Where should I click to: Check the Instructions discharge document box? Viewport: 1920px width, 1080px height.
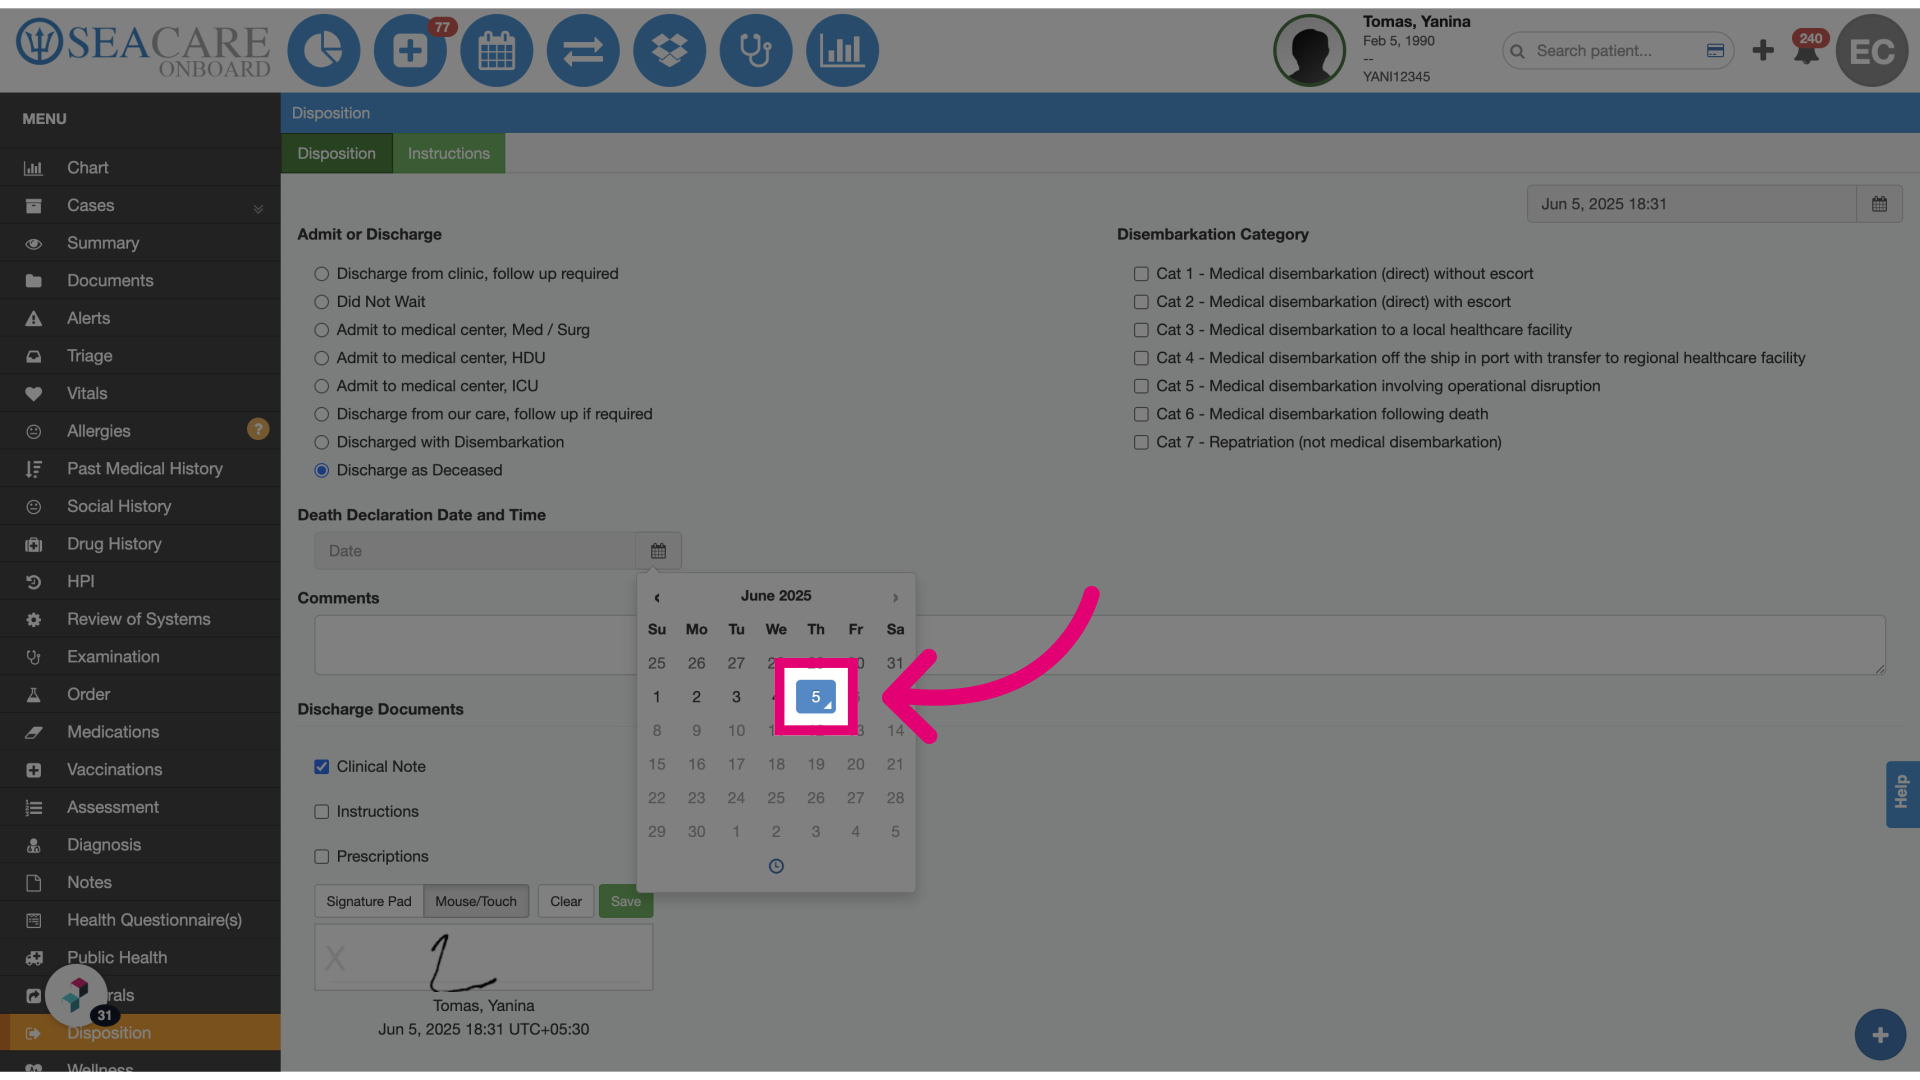click(x=321, y=812)
